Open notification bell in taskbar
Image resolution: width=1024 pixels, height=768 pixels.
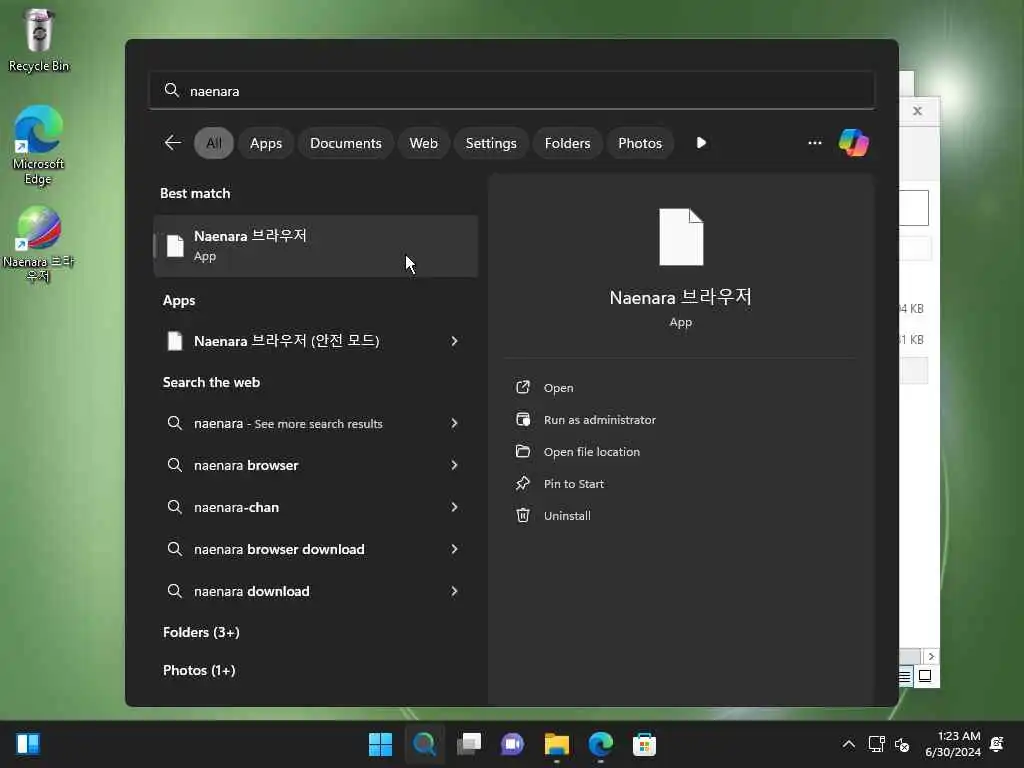pyautogui.click(x=997, y=744)
